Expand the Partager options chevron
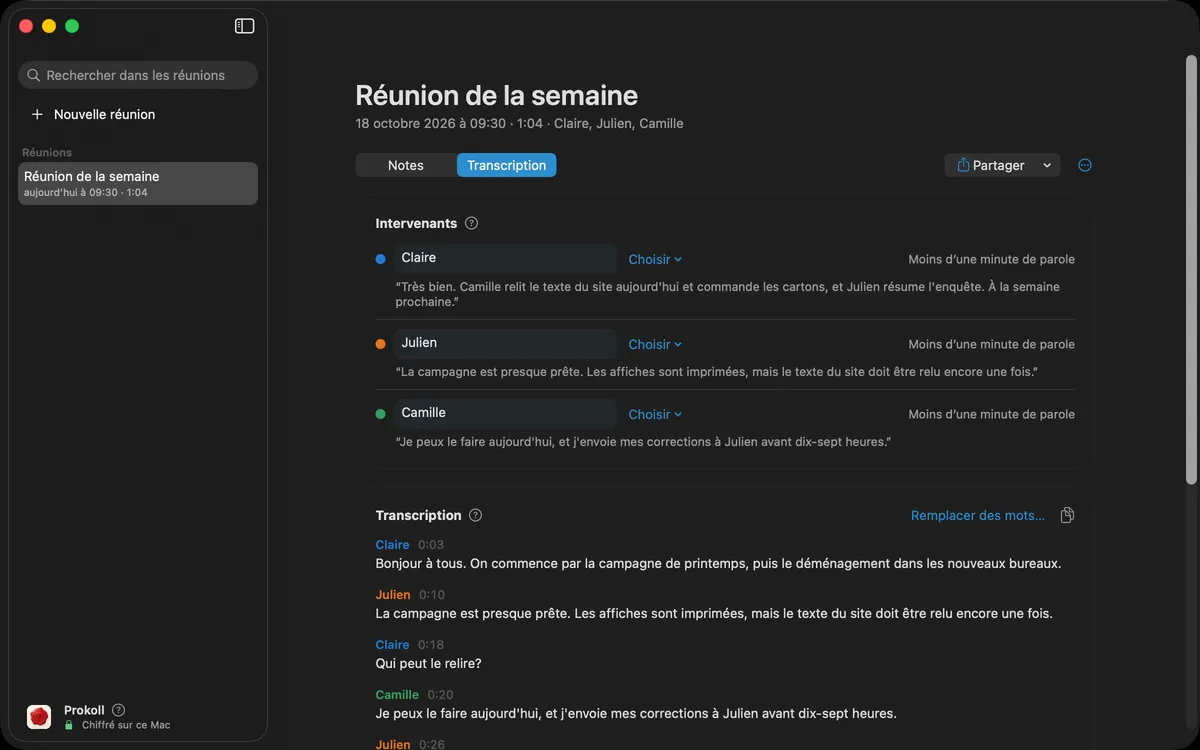 tap(1047, 165)
